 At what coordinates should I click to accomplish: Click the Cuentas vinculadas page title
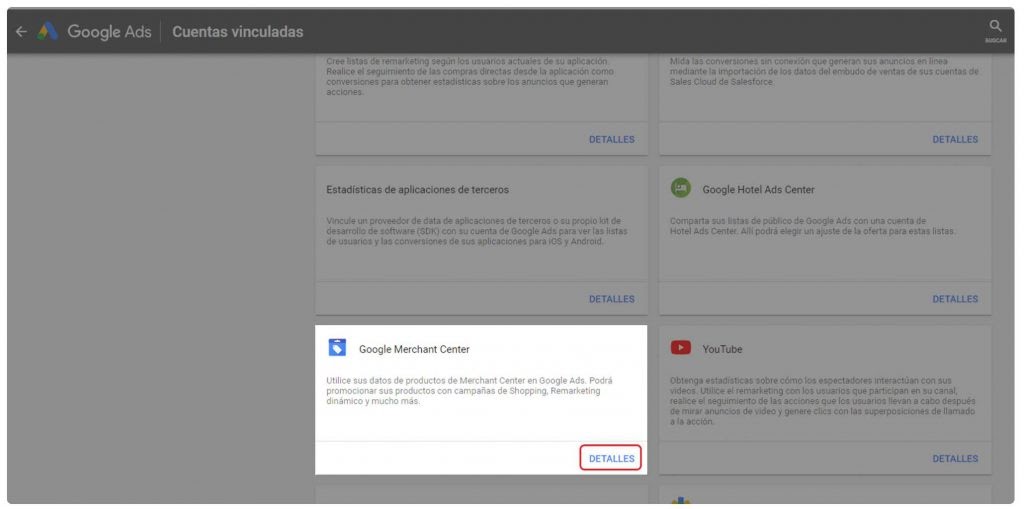[x=238, y=31]
